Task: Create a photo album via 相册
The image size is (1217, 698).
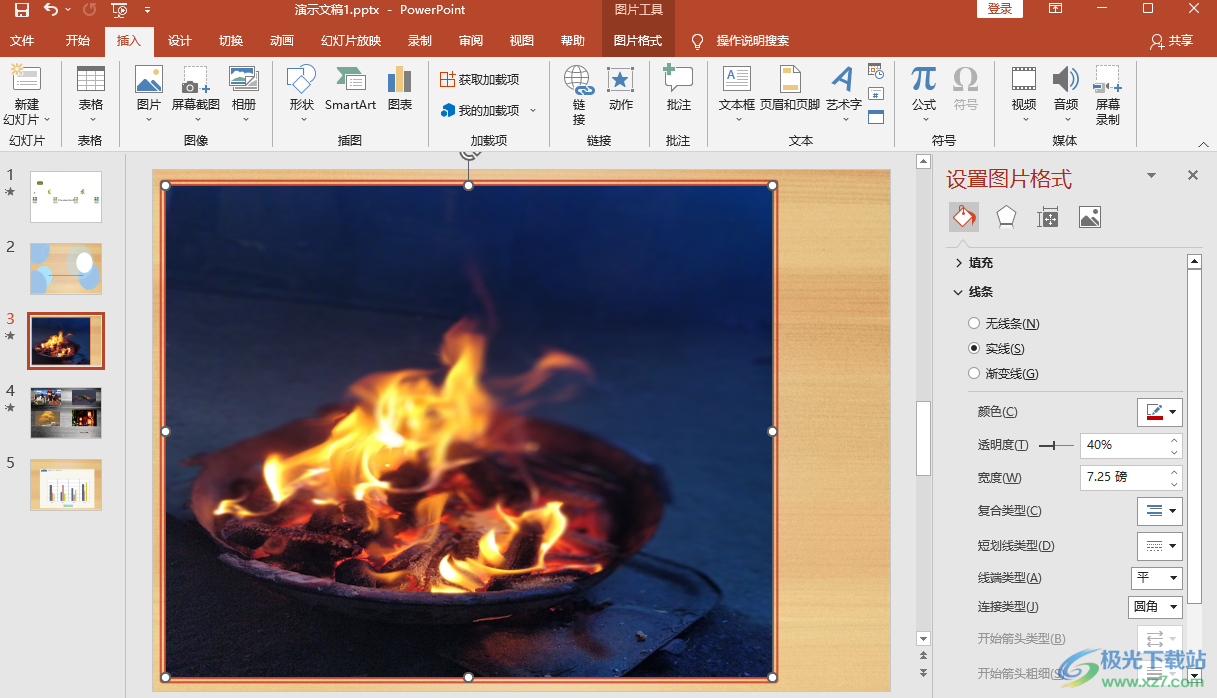Action: tap(244, 96)
